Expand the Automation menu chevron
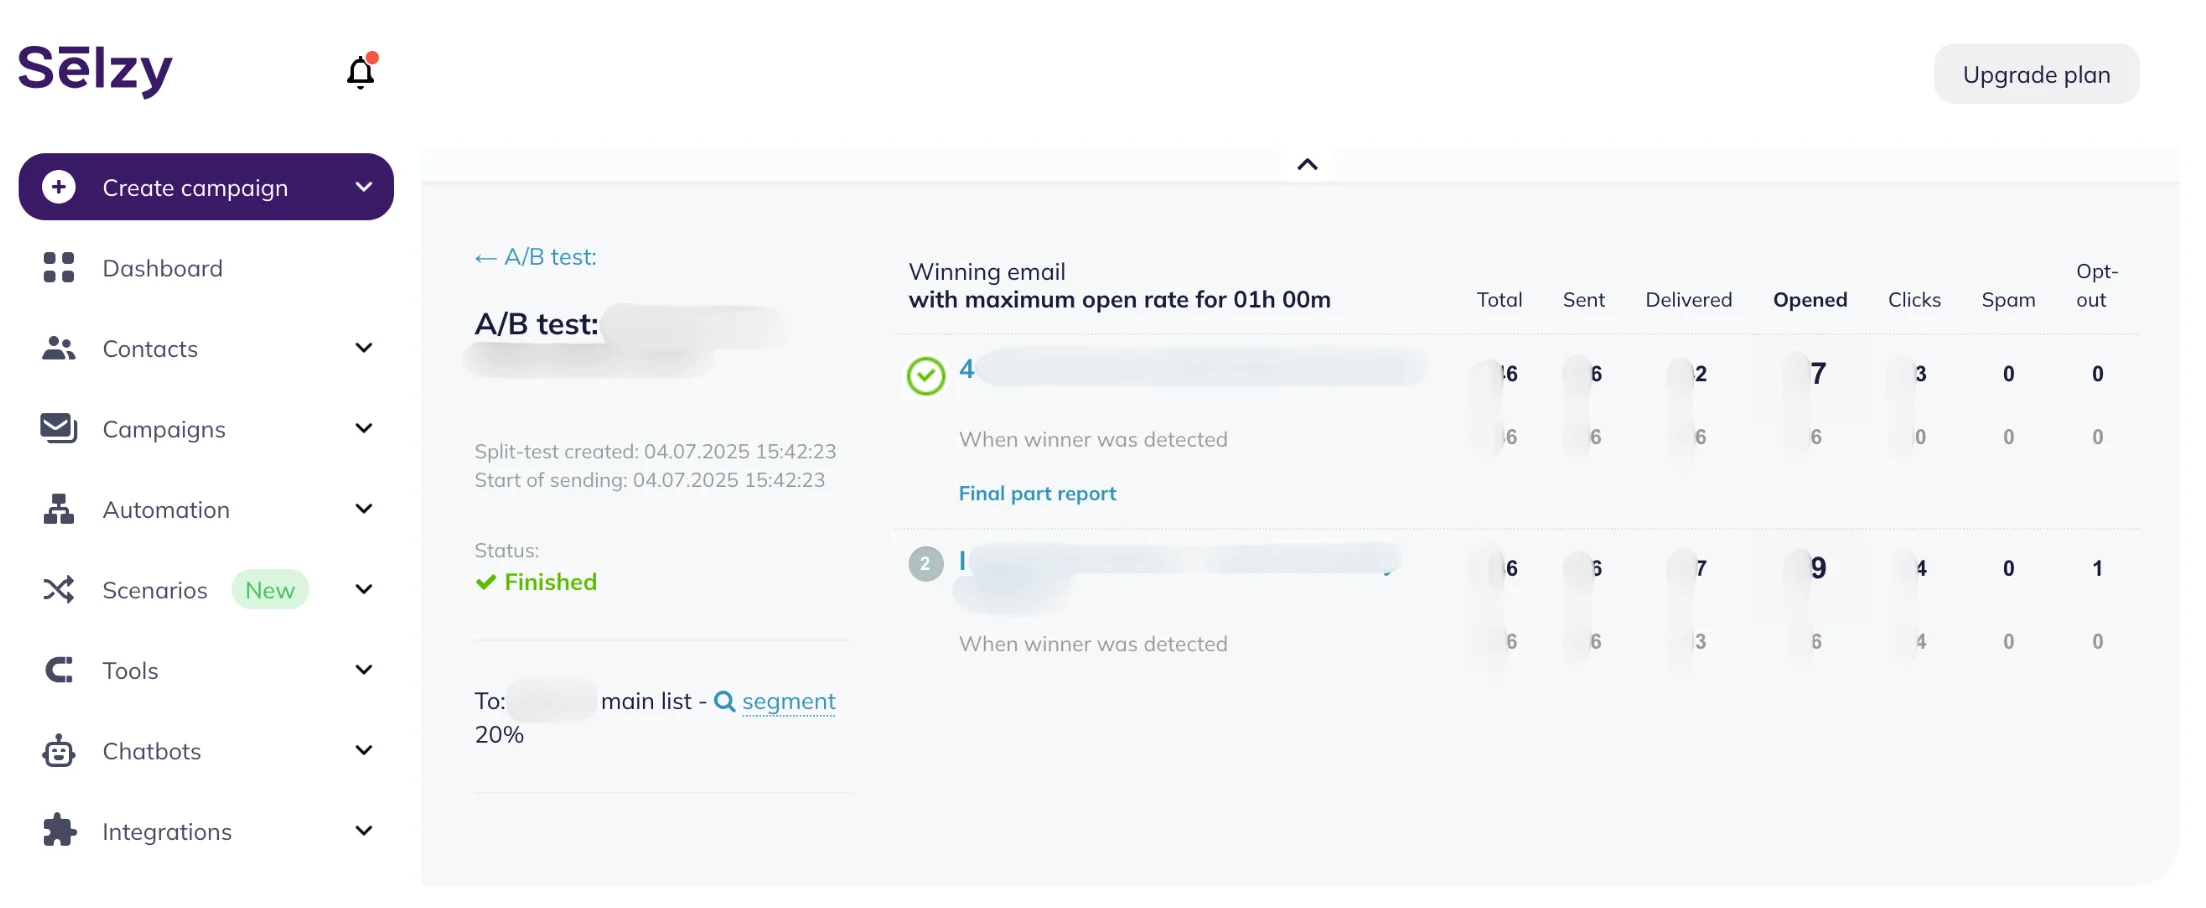This screenshot has width=2206, height=908. click(364, 509)
